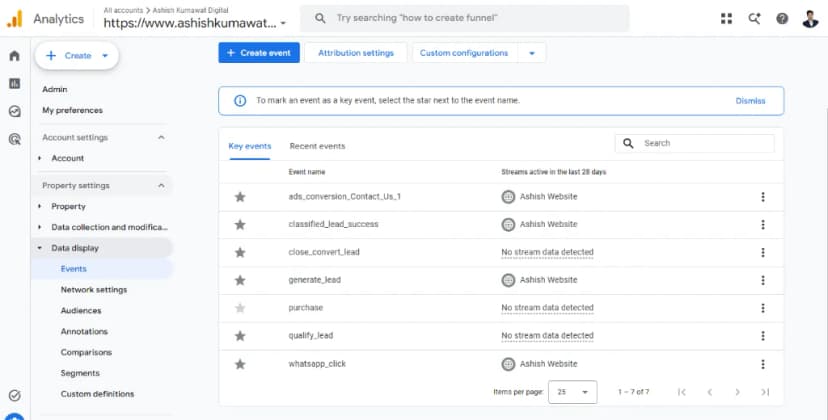Open more options for purchase row

pos(763,308)
